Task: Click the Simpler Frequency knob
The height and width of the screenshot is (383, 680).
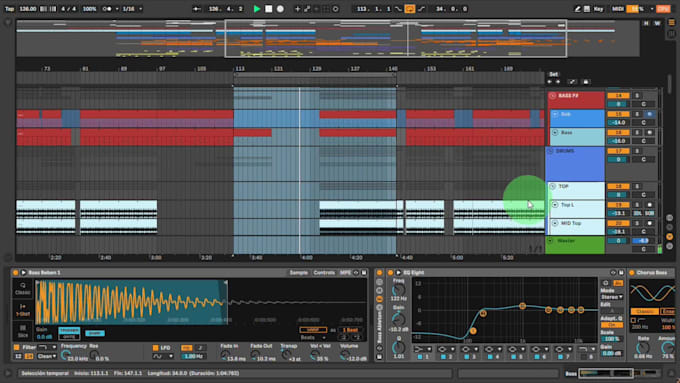Action: [65, 355]
